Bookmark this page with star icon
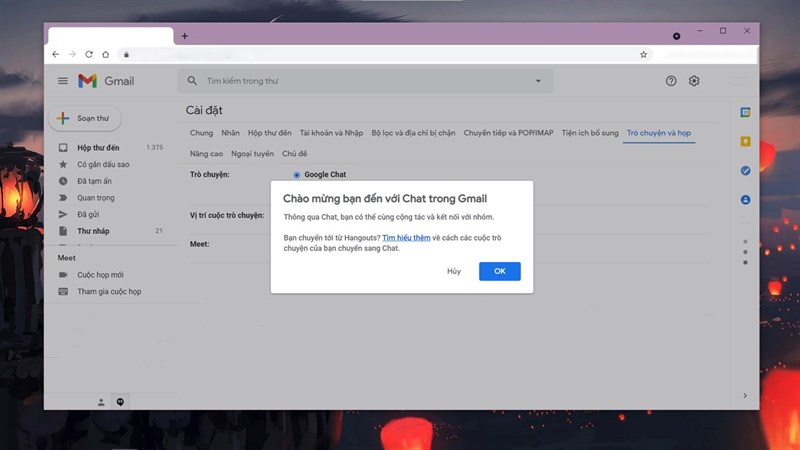The width and height of the screenshot is (800, 450). pos(643,55)
